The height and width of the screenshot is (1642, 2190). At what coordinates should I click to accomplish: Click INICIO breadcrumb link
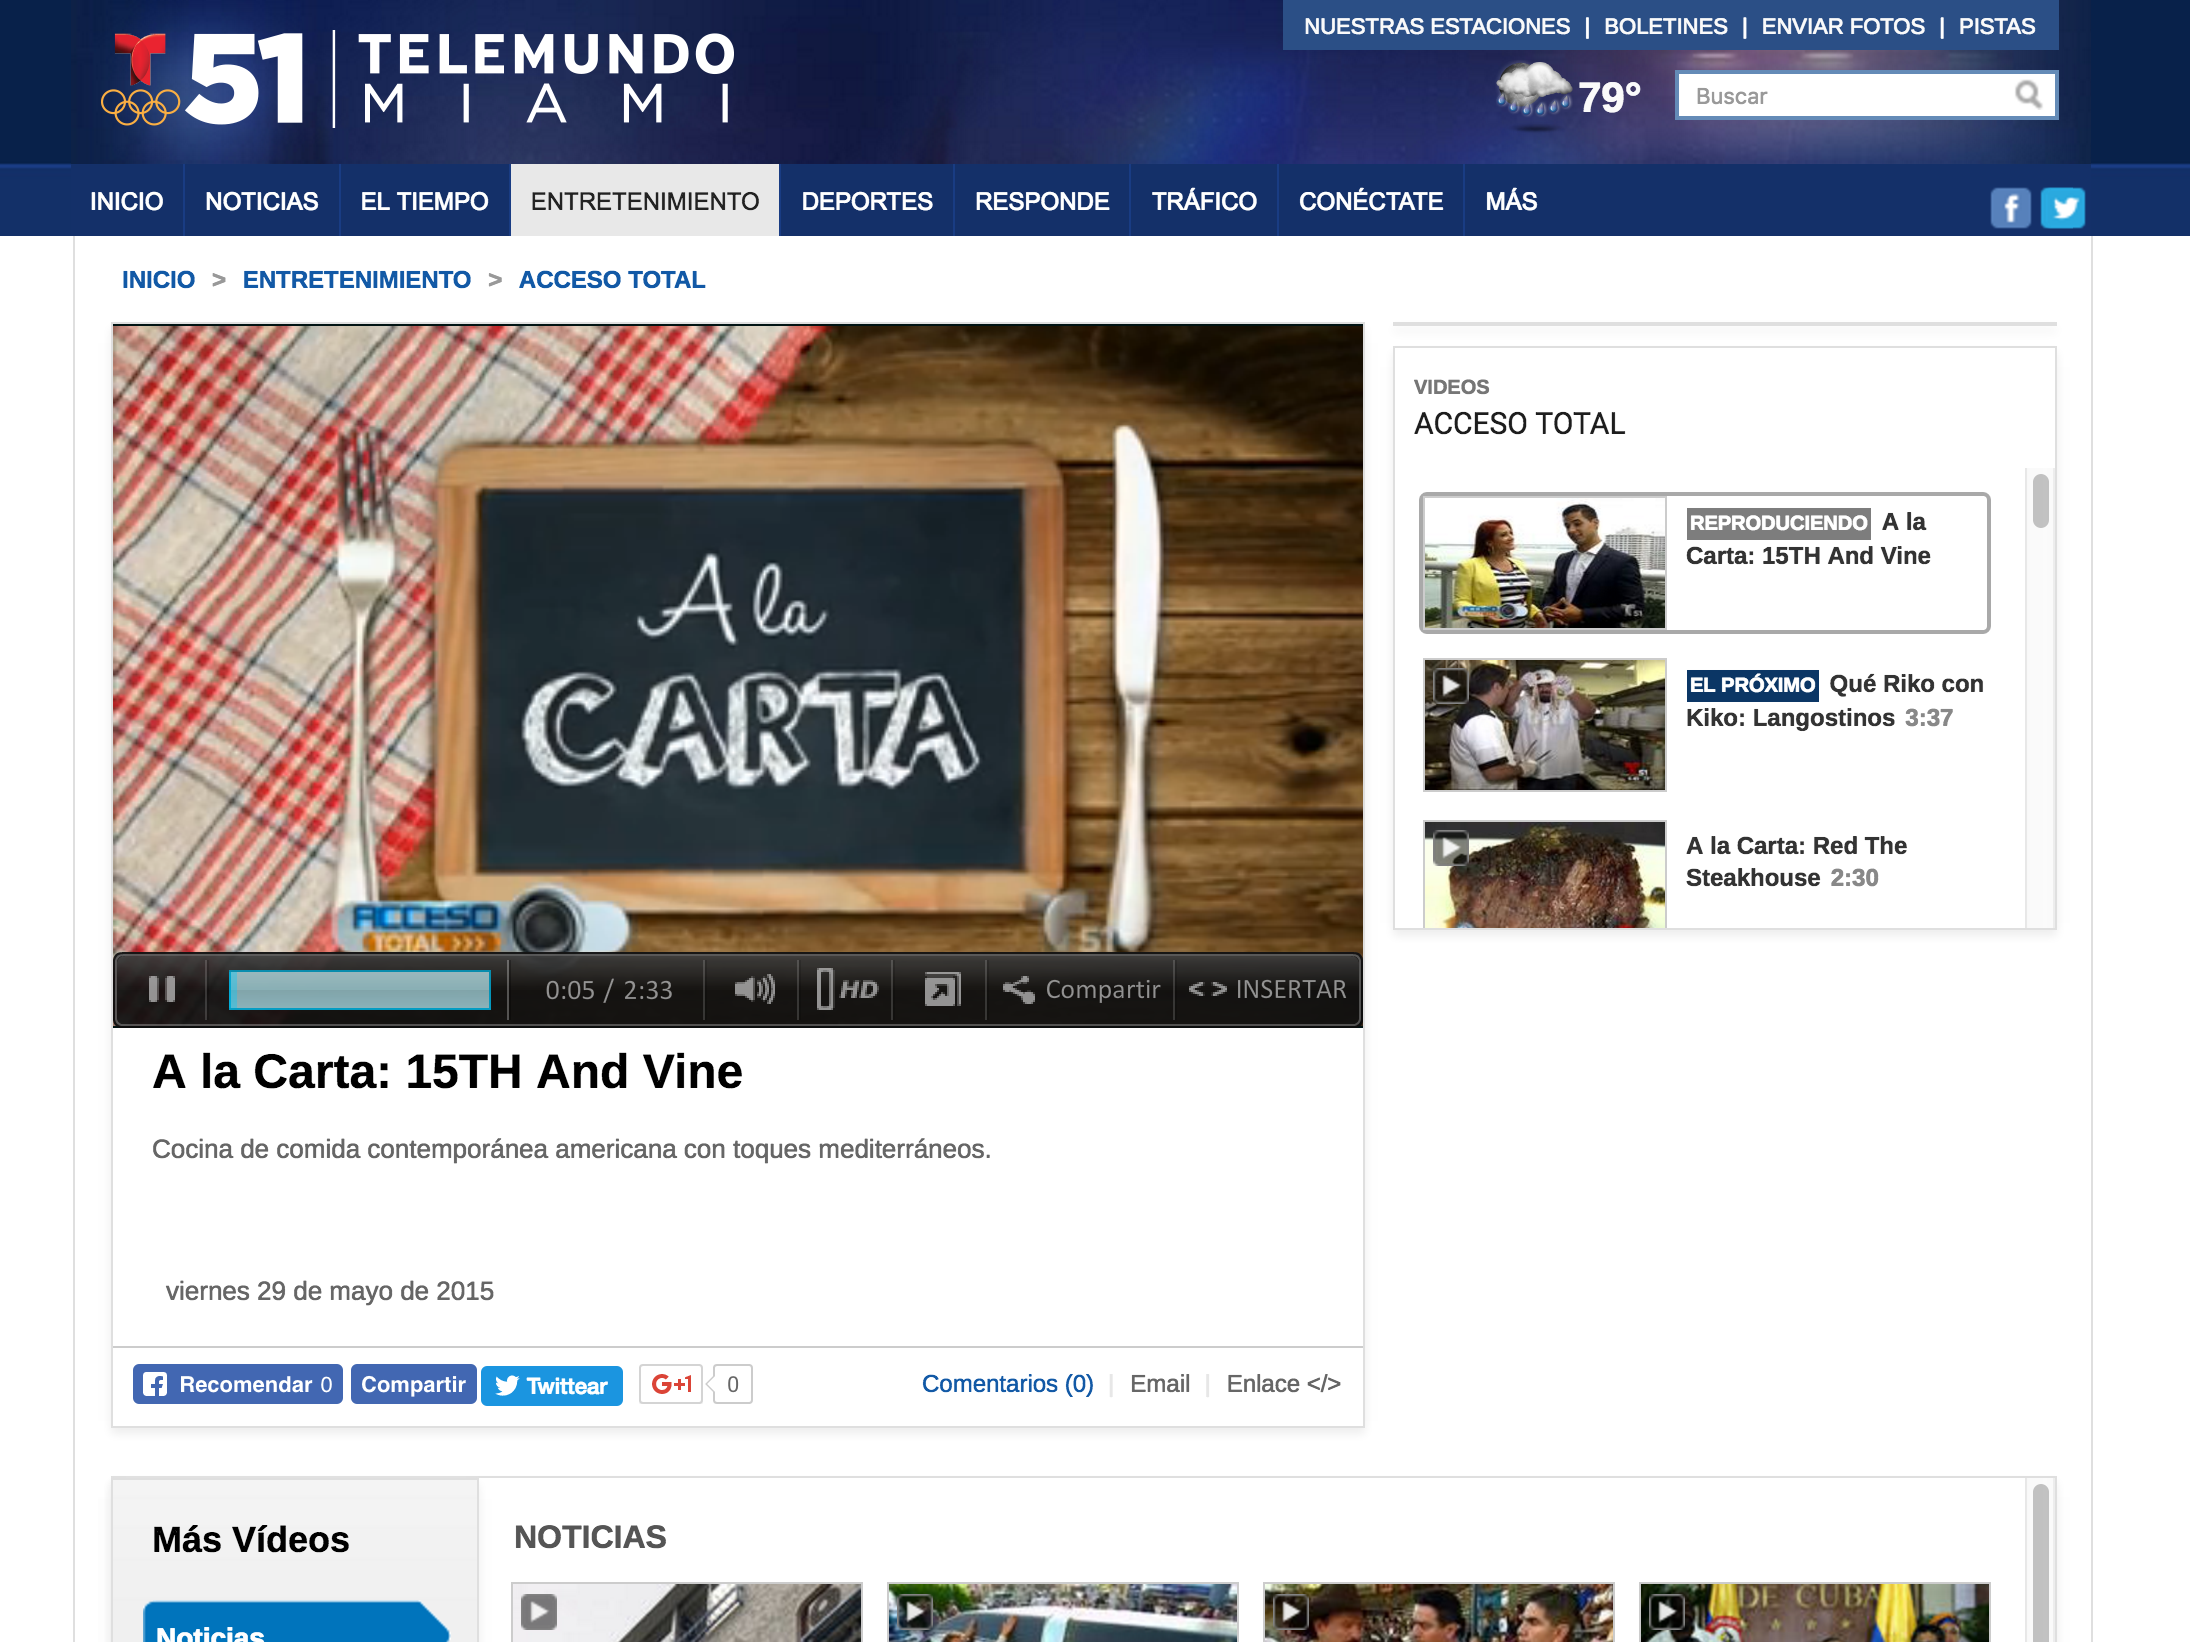point(158,280)
